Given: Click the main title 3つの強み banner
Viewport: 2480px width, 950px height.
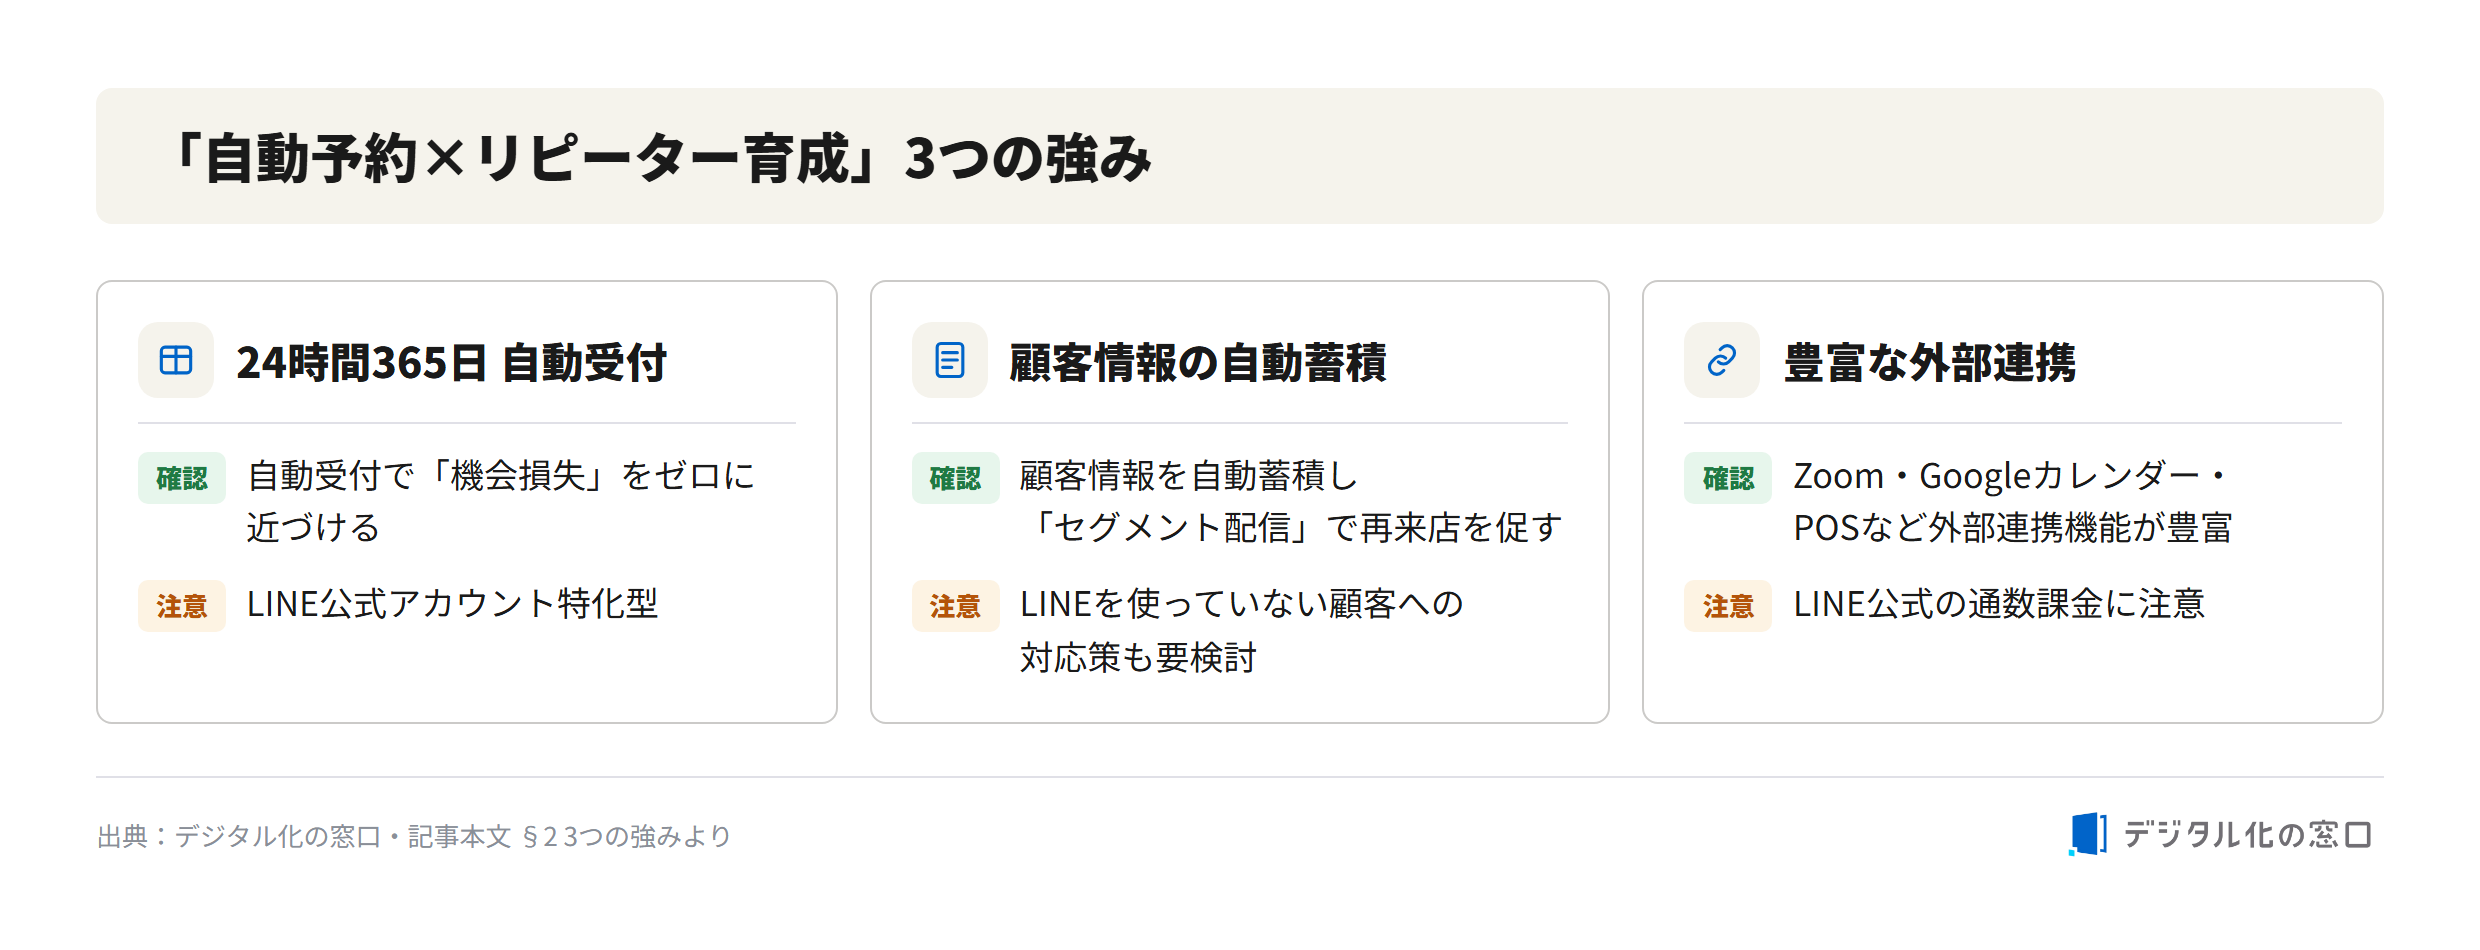Looking at the screenshot, I should (x=1240, y=156).
